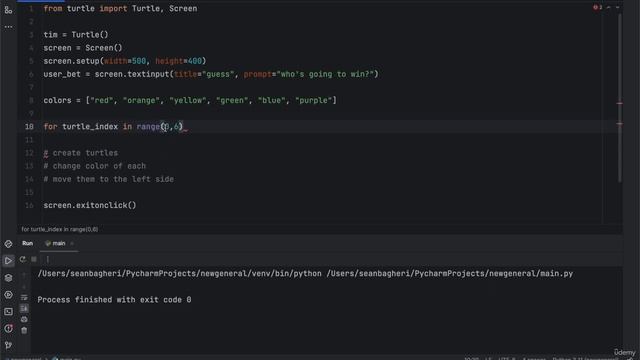
Task: Close the main run tab
Action: [x=72, y=244]
